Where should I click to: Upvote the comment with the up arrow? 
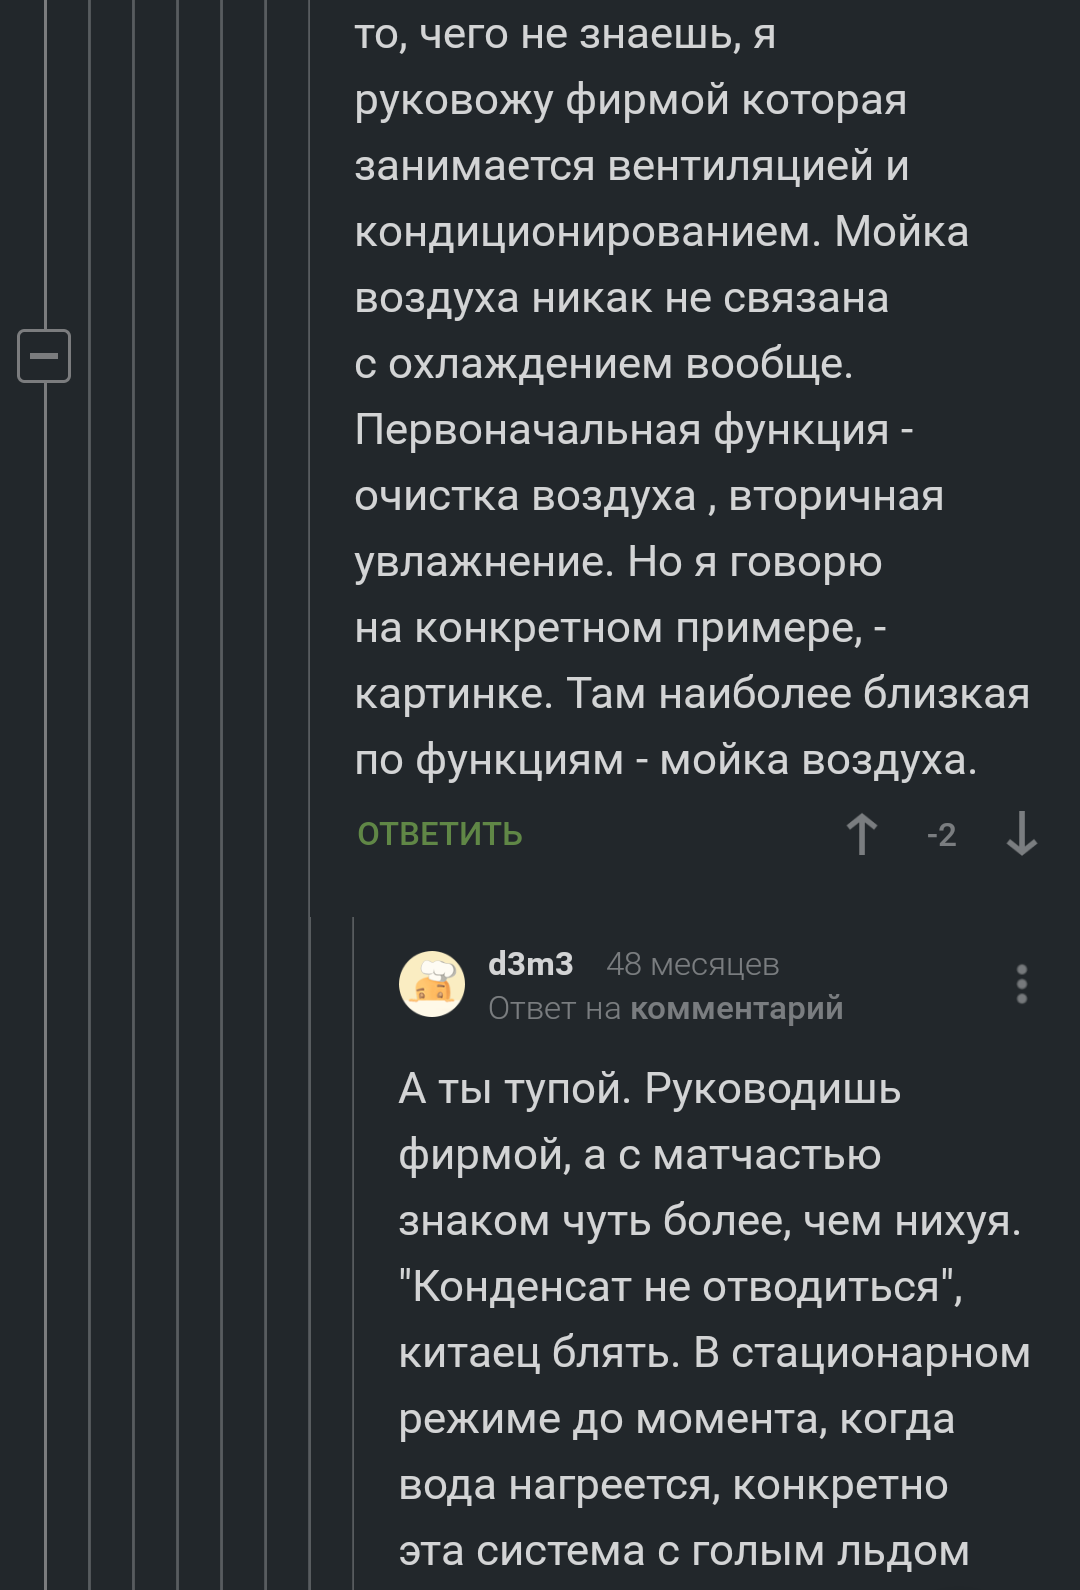tap(861, 834)
